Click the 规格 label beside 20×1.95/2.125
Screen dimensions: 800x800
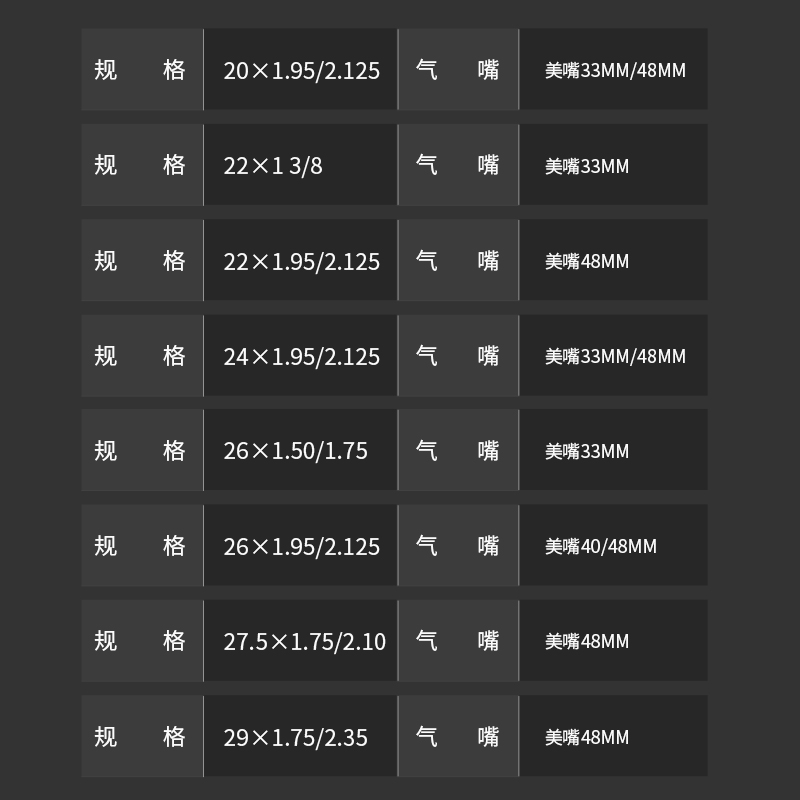141,70
